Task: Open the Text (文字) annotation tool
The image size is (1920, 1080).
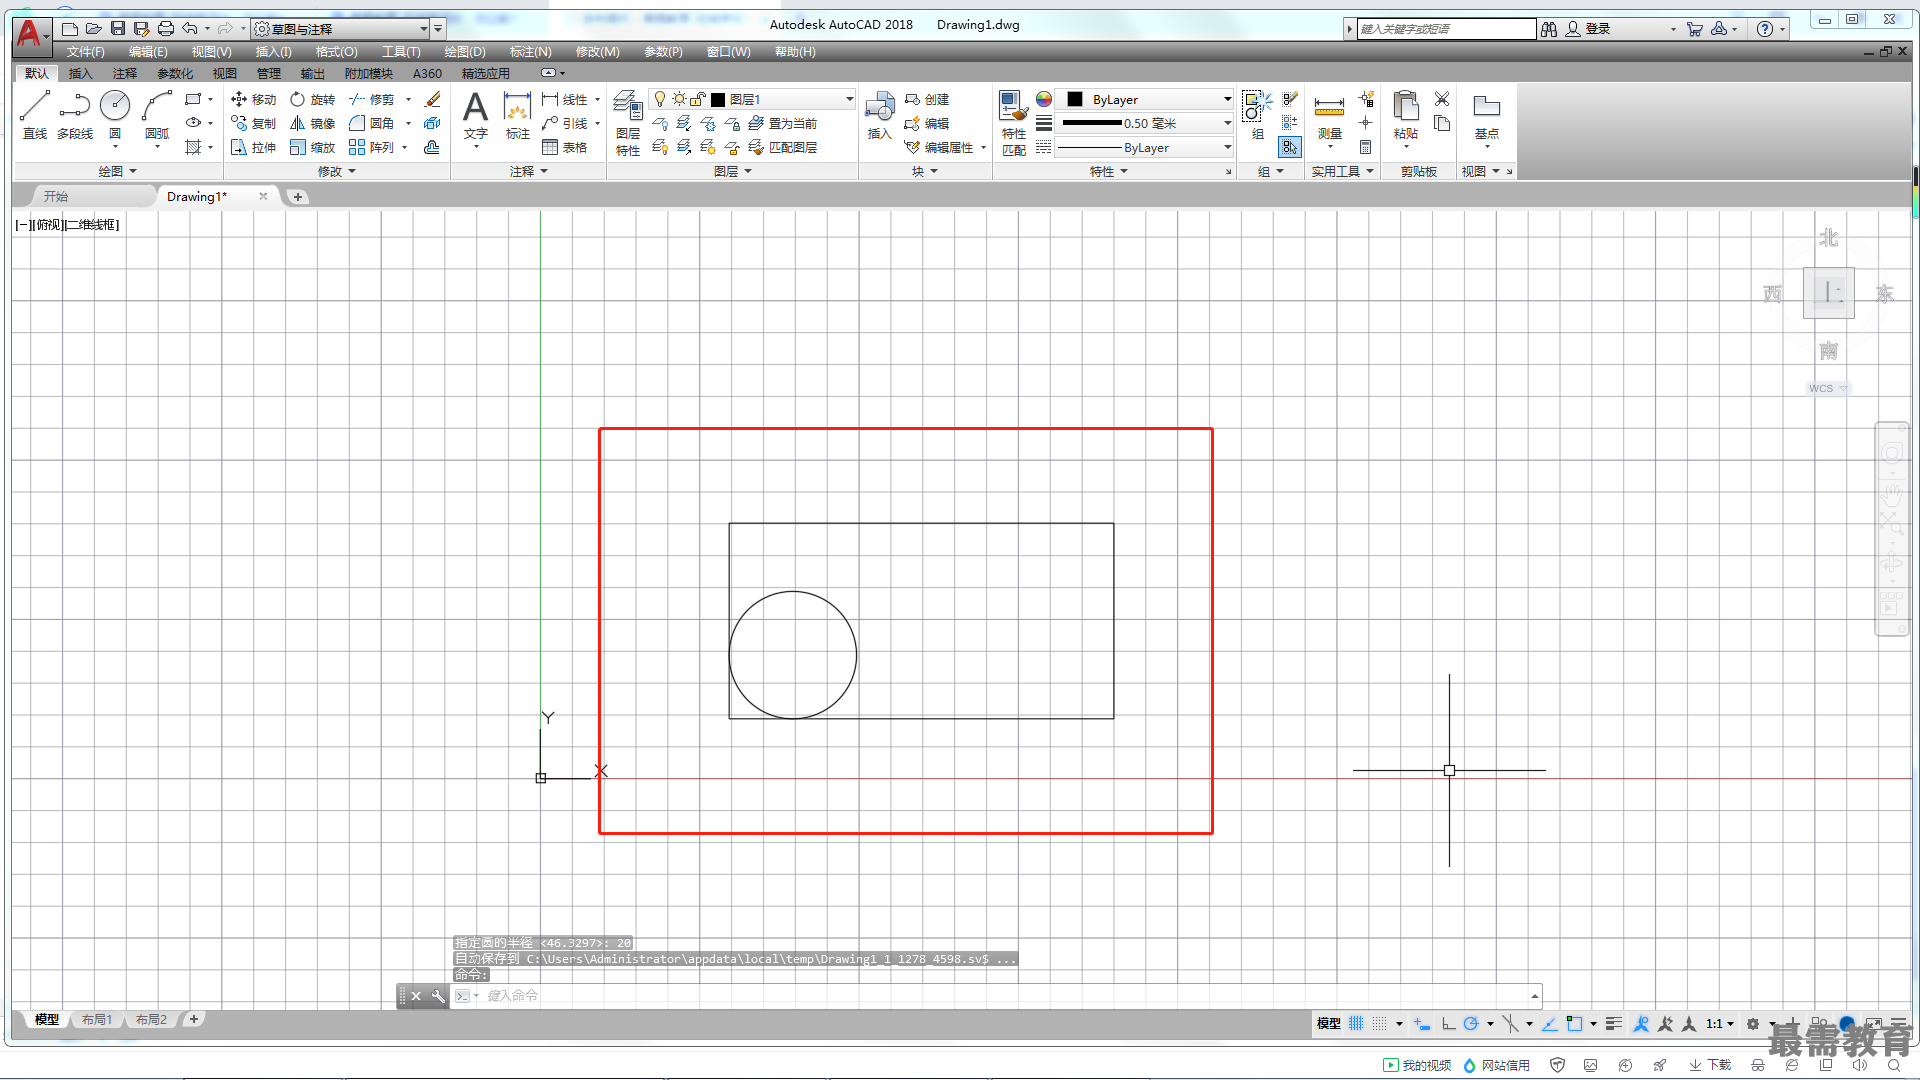Action: coord(476,116)
